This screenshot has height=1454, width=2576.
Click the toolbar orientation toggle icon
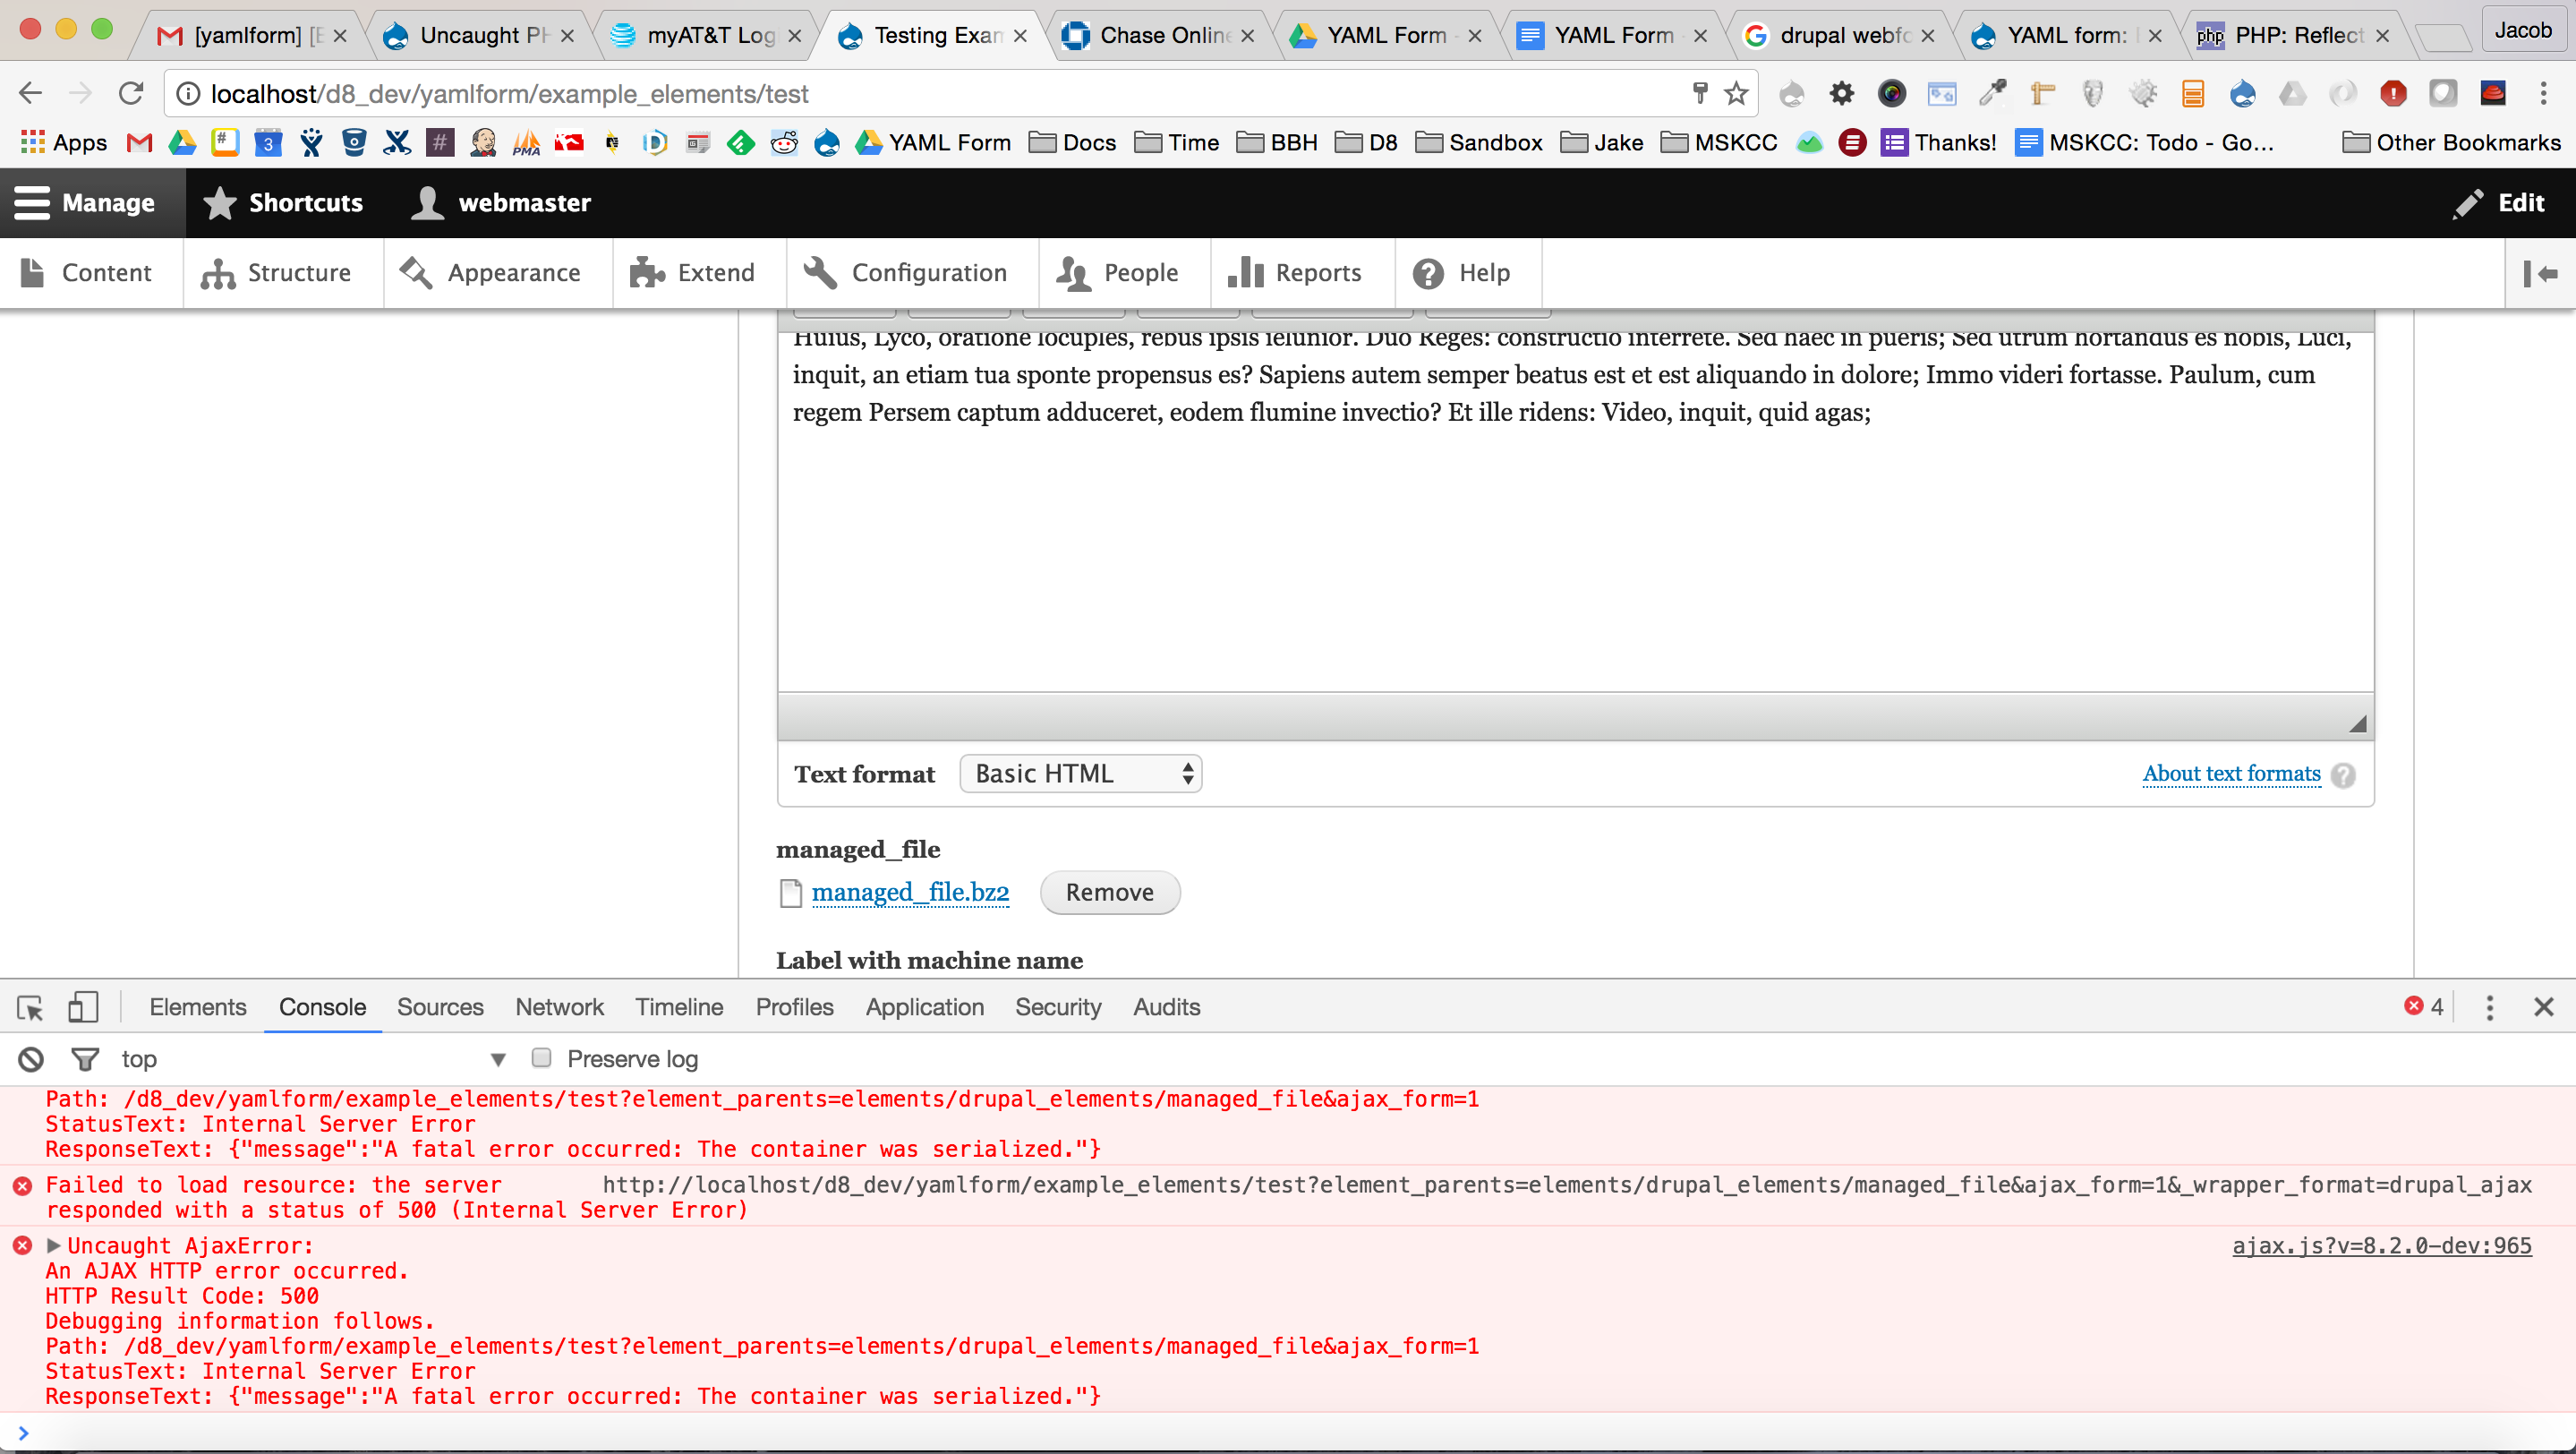[x=2540, y=273]
